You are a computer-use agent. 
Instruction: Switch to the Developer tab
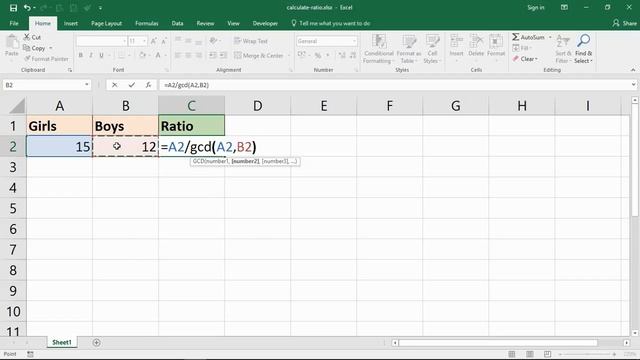click(265, 23)
